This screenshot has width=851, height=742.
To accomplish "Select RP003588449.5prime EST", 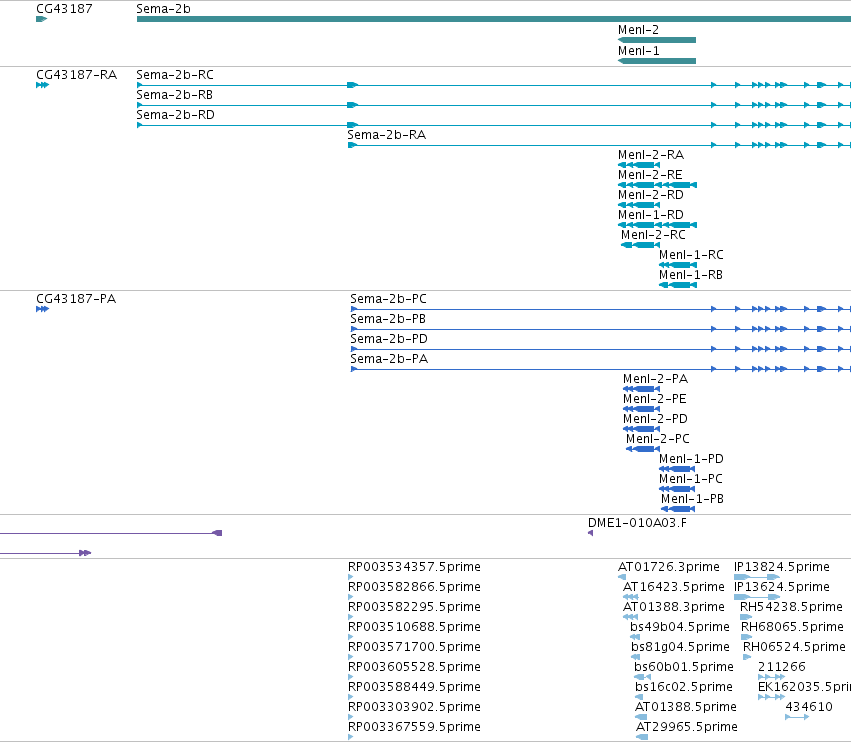I will (x=351, y=697).
